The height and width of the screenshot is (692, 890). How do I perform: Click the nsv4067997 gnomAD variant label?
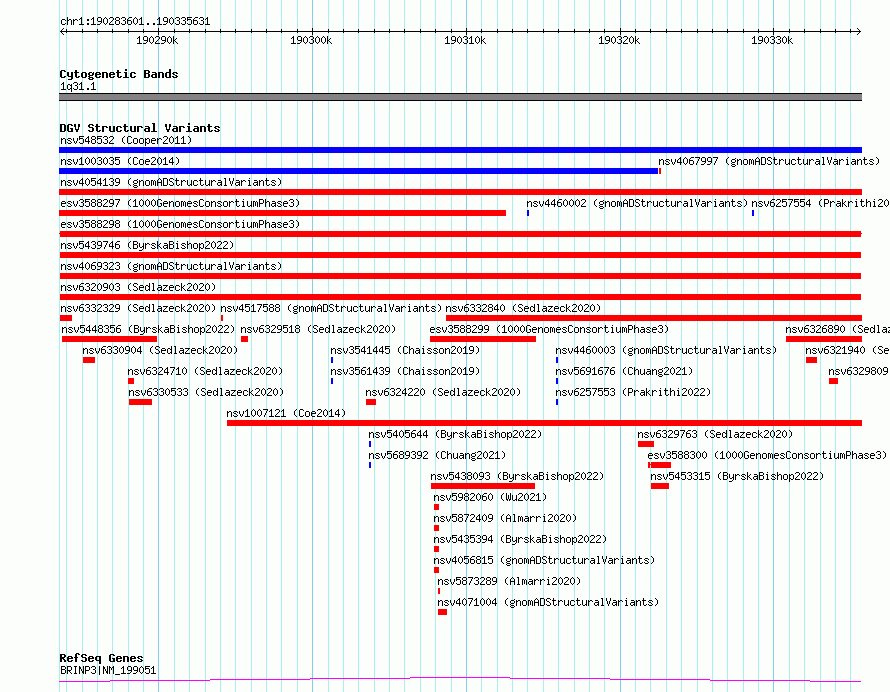(769, 161)
